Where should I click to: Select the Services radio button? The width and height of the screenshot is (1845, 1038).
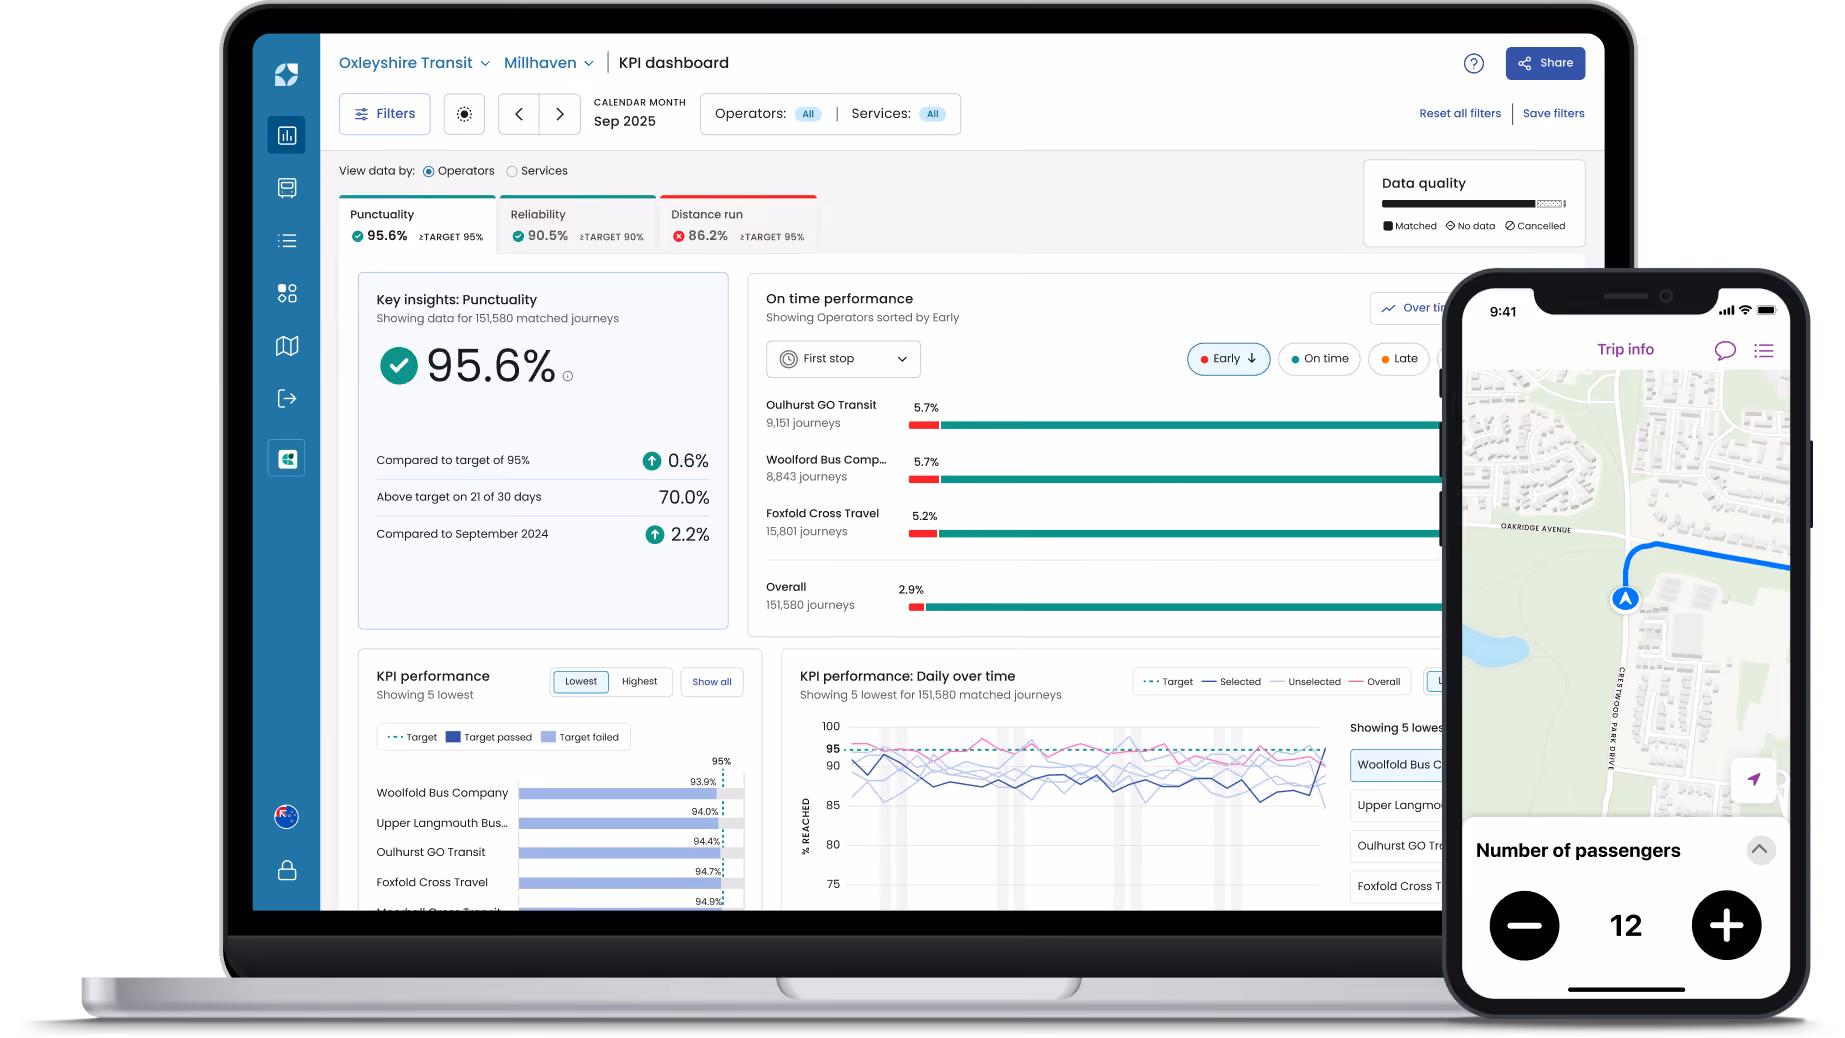tap(512, 172)
